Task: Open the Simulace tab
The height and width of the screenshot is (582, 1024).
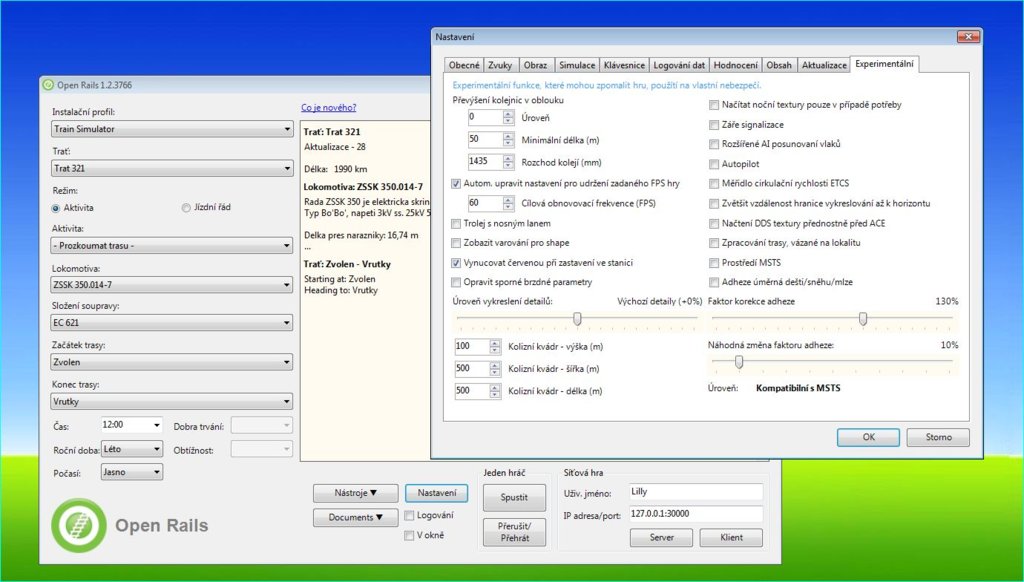Action: pos(577,65)
